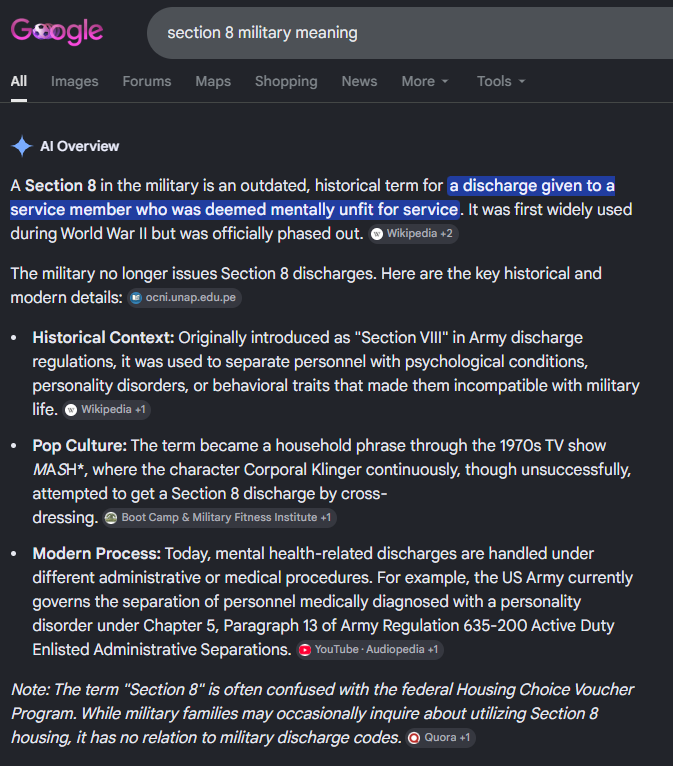Click the AI Overview sparkle icon

point(22,146)
